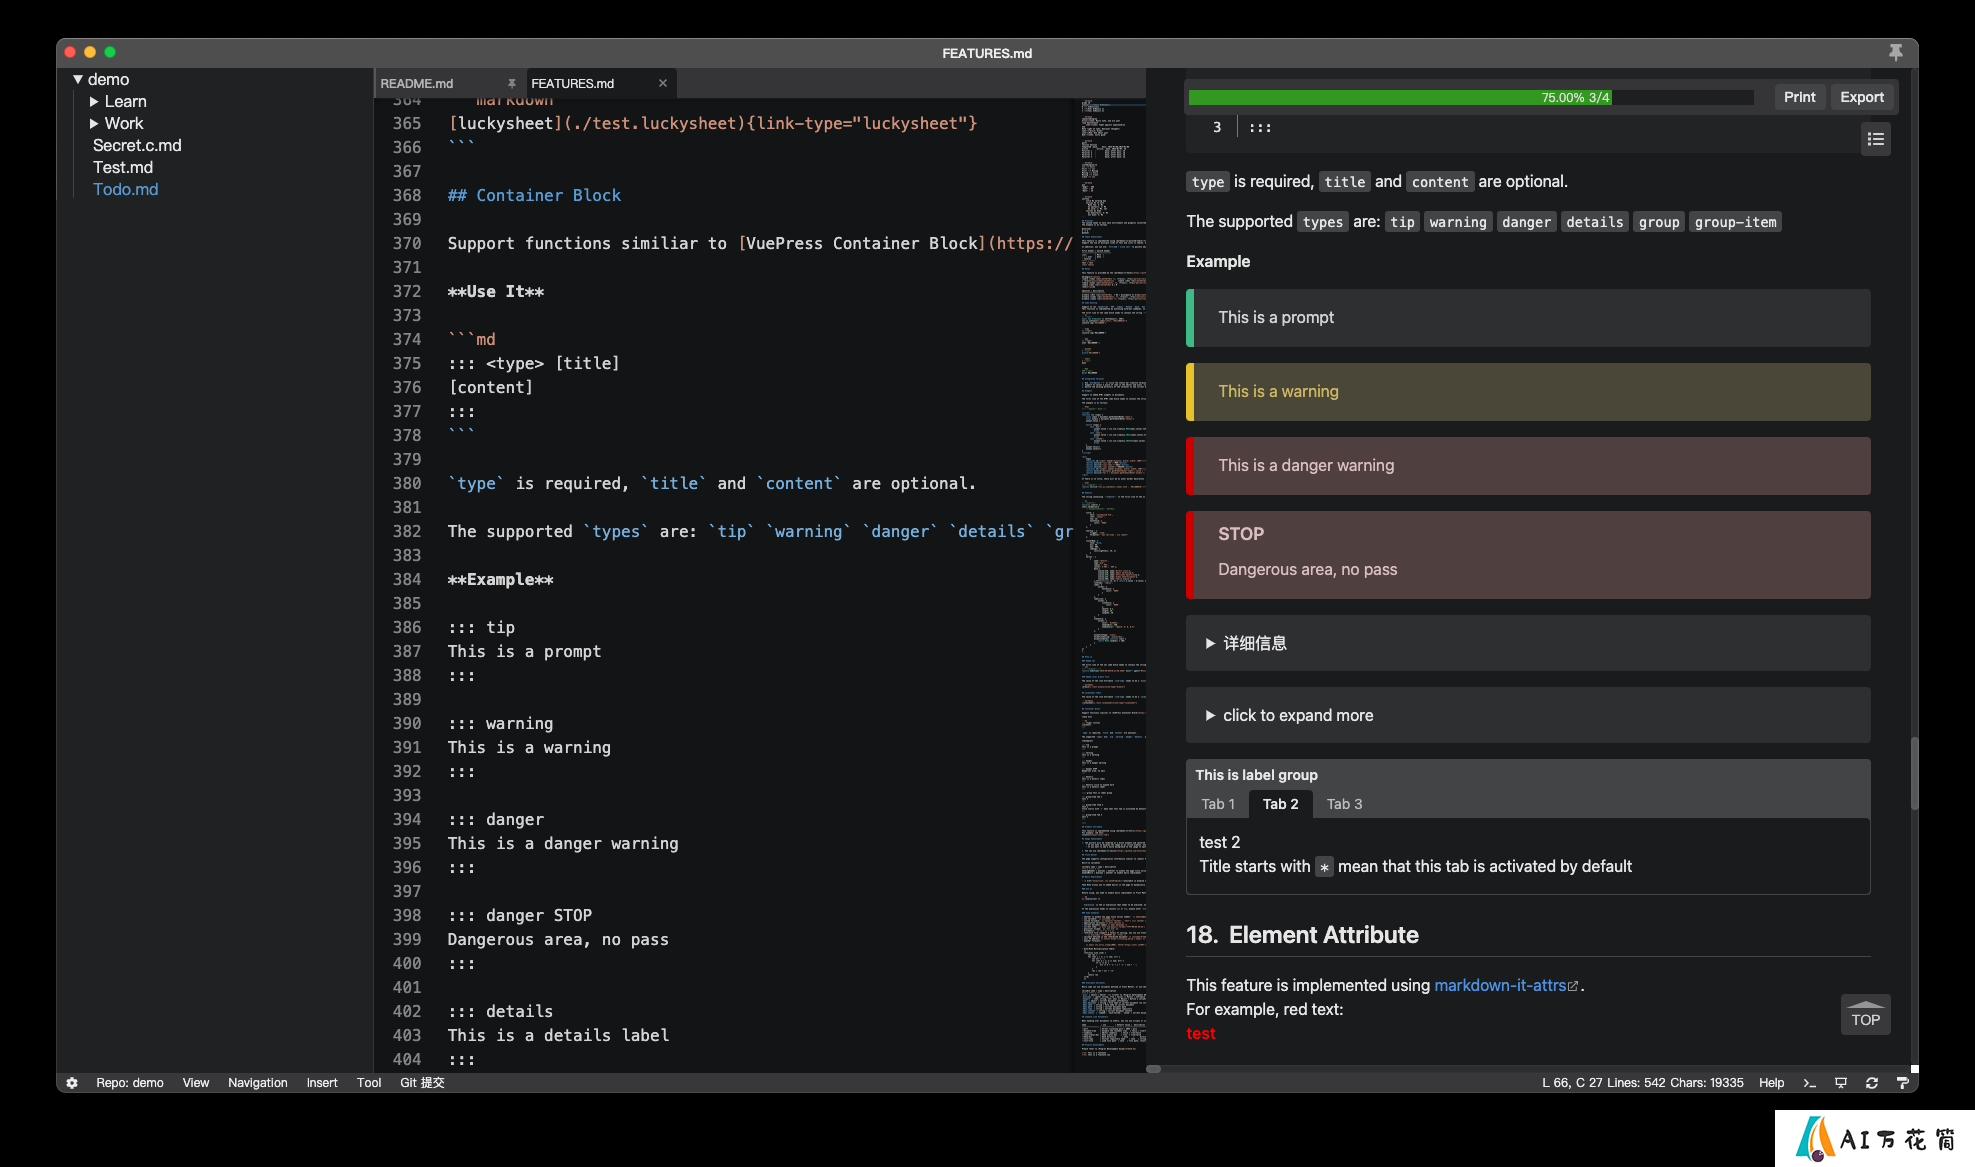Screen dimensions: 1975x1167
Task: Click the 'This is label group' title
Action: (1256, 775)
